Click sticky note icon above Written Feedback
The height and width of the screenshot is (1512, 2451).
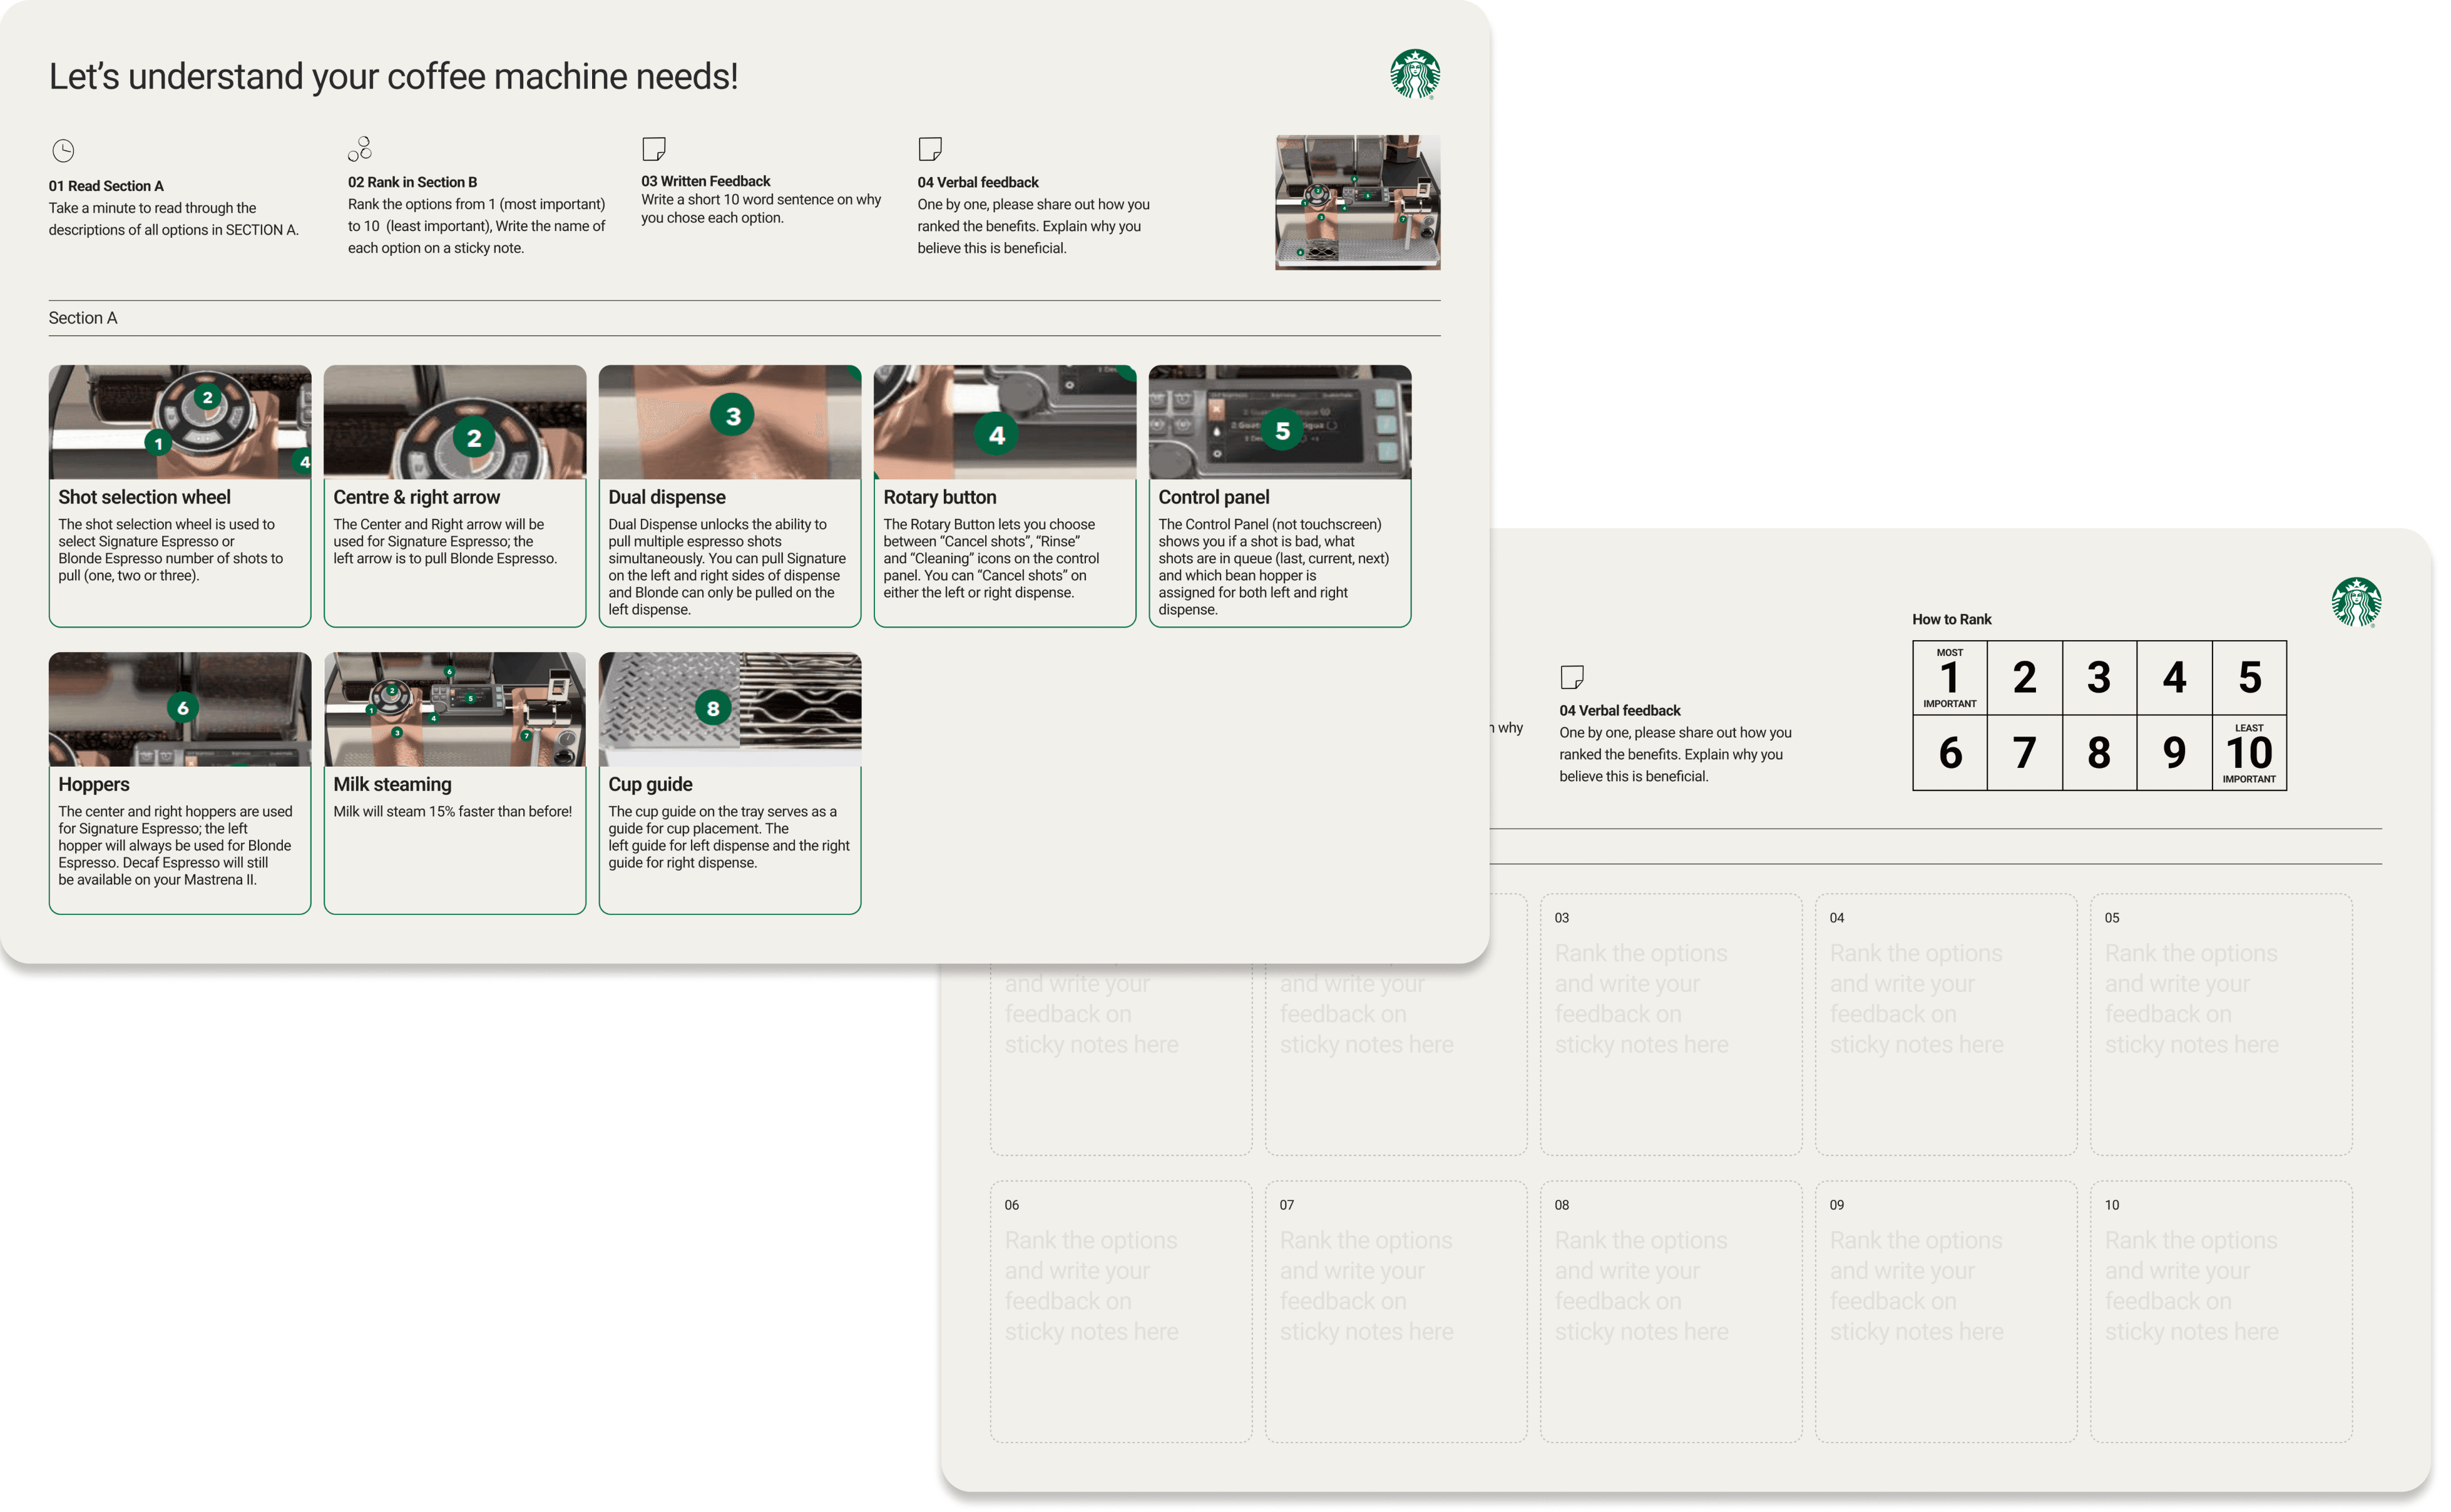[653, 149]
